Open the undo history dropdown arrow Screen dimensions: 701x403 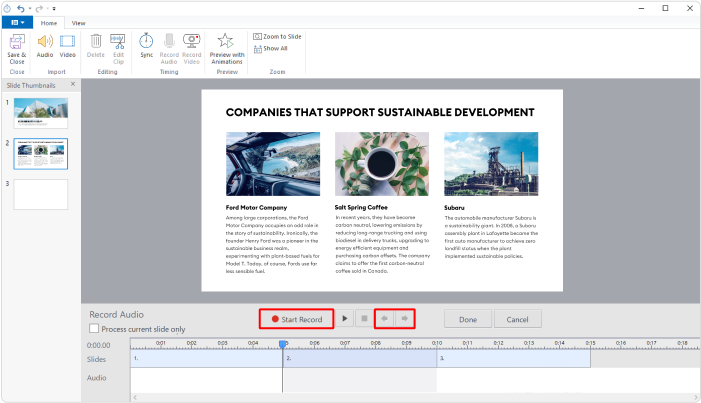pyautogui.click(x=30, y=8)
